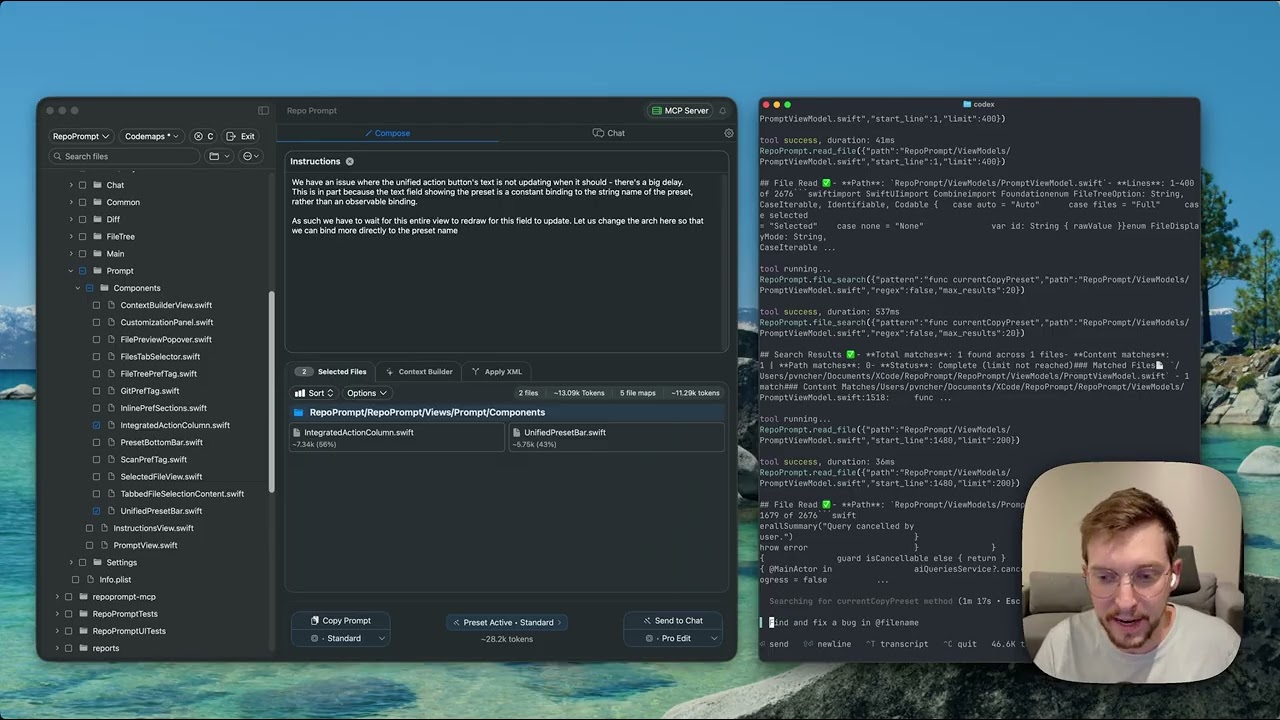Open the Context Builder tab
Viewport: 1280px width, 720px height.
coord(419,372)
